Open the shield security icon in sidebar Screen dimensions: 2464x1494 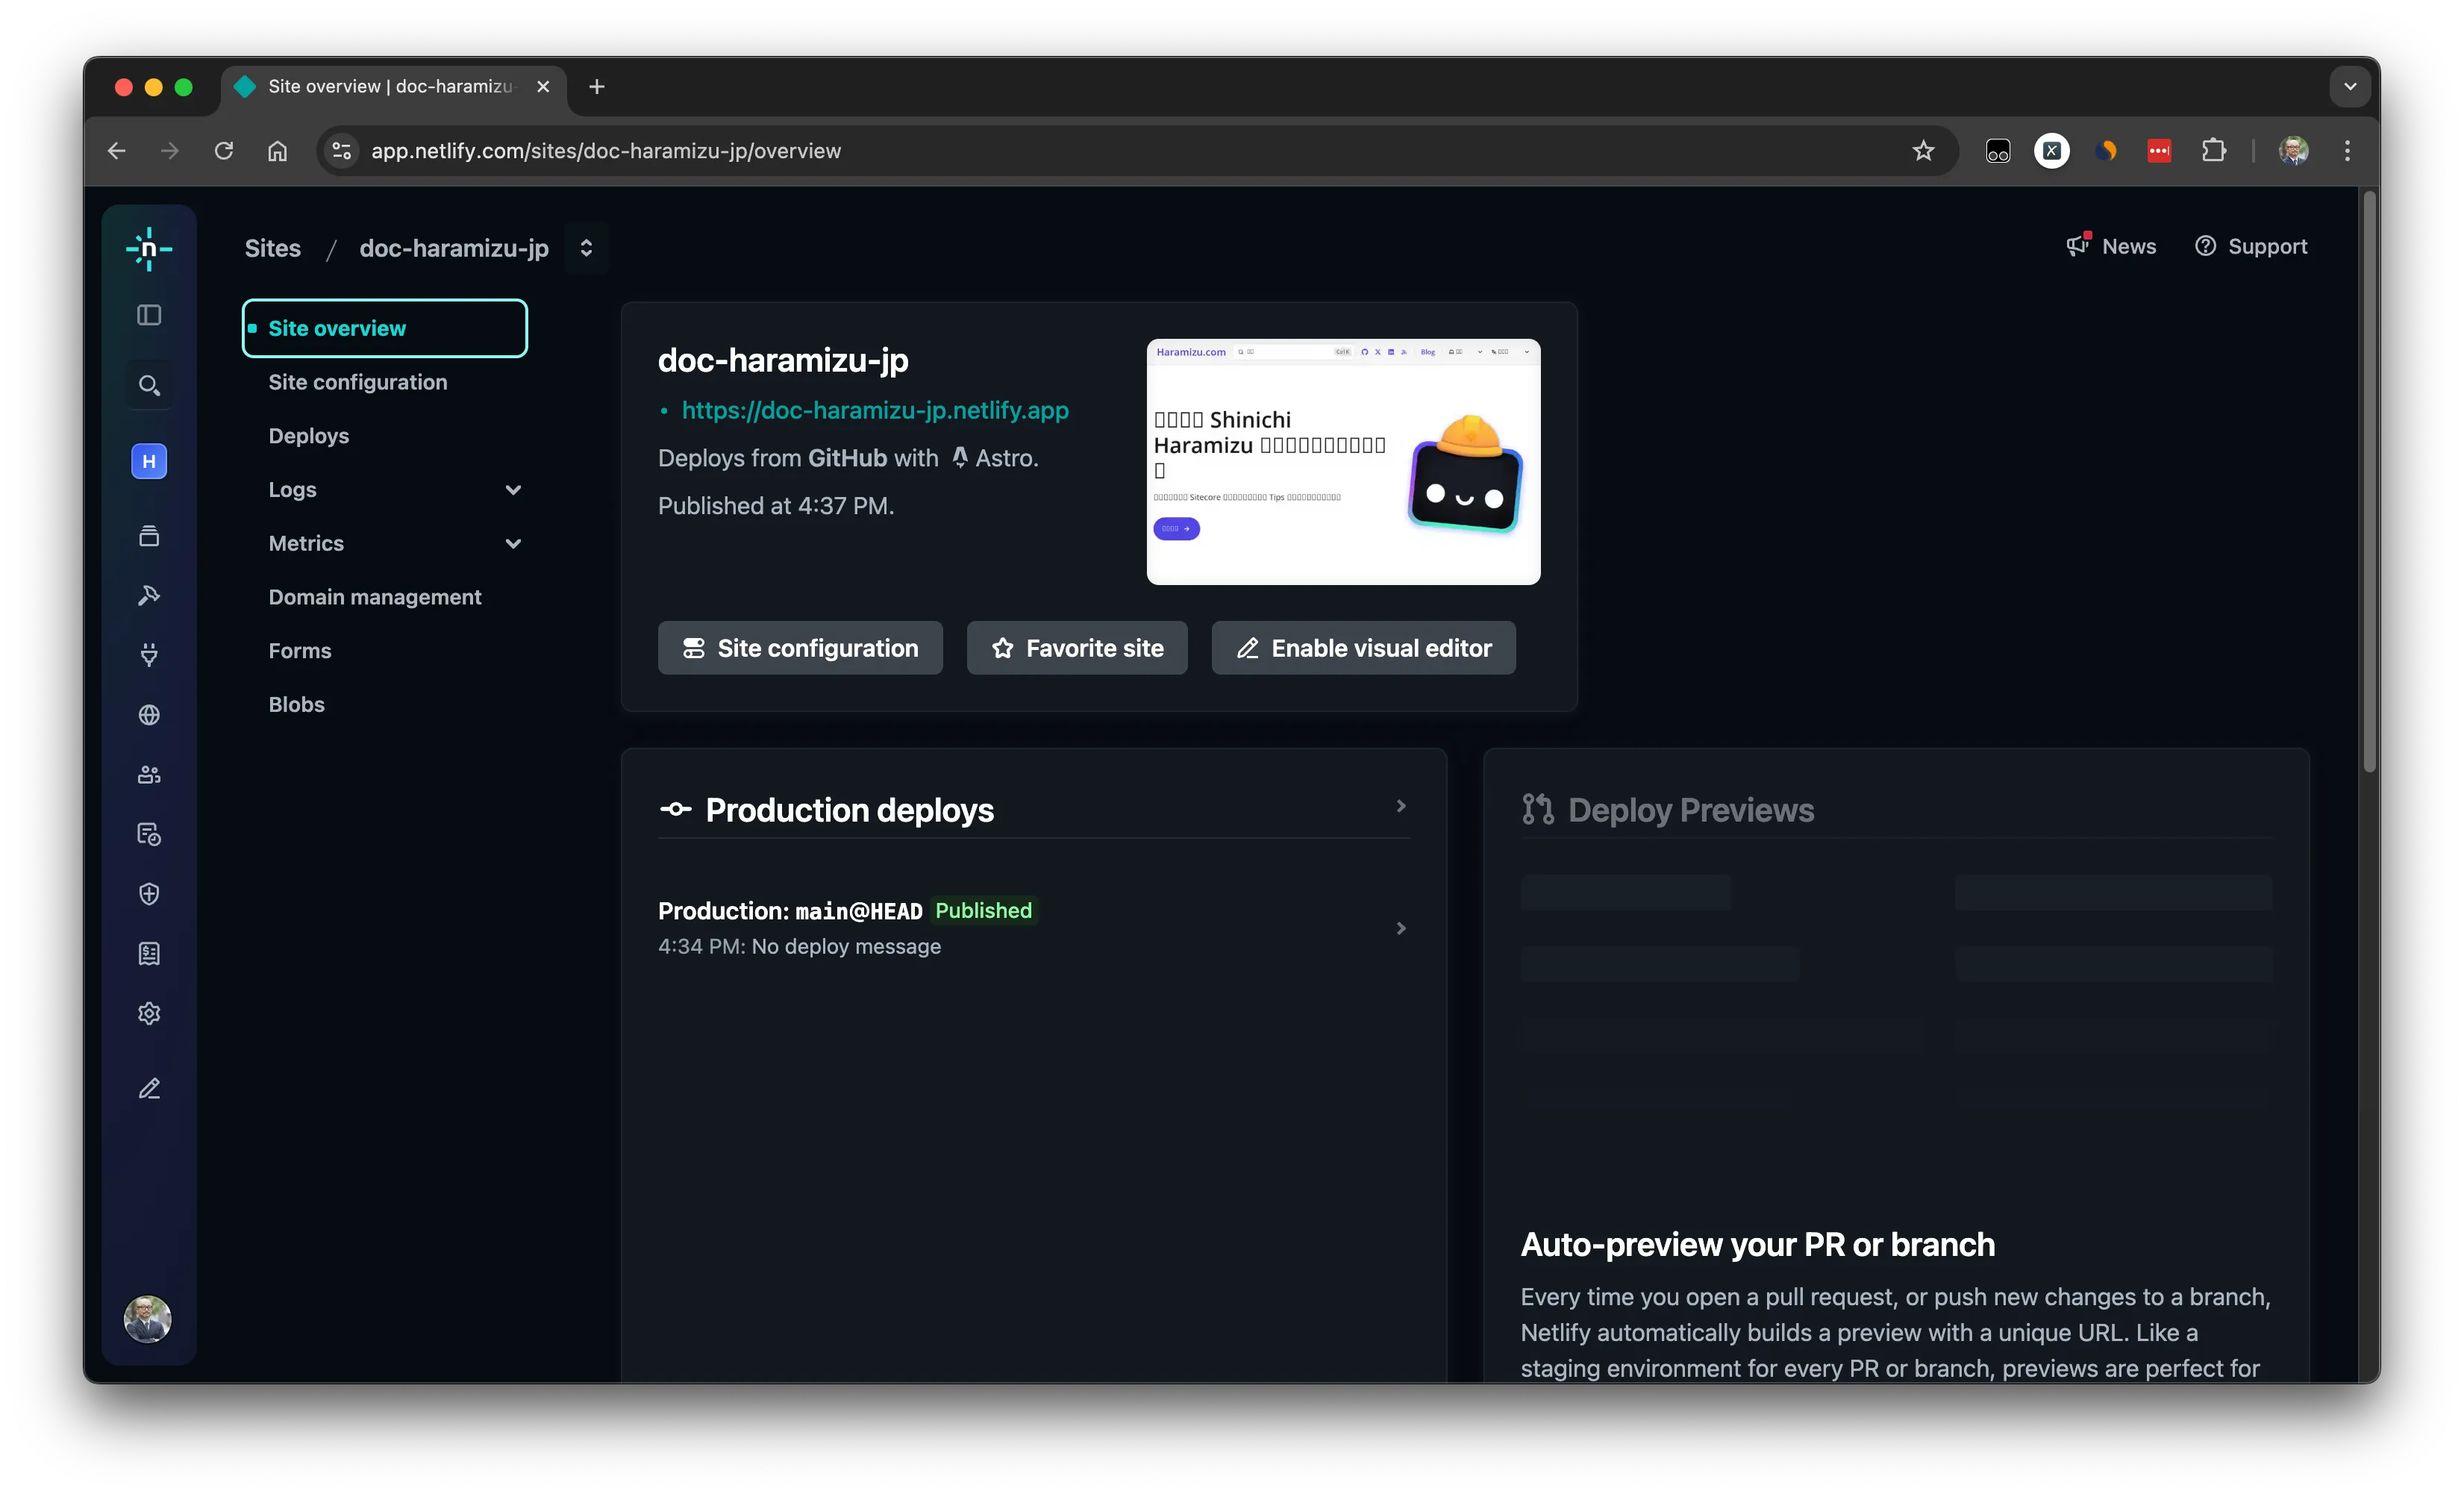[149, 894]
